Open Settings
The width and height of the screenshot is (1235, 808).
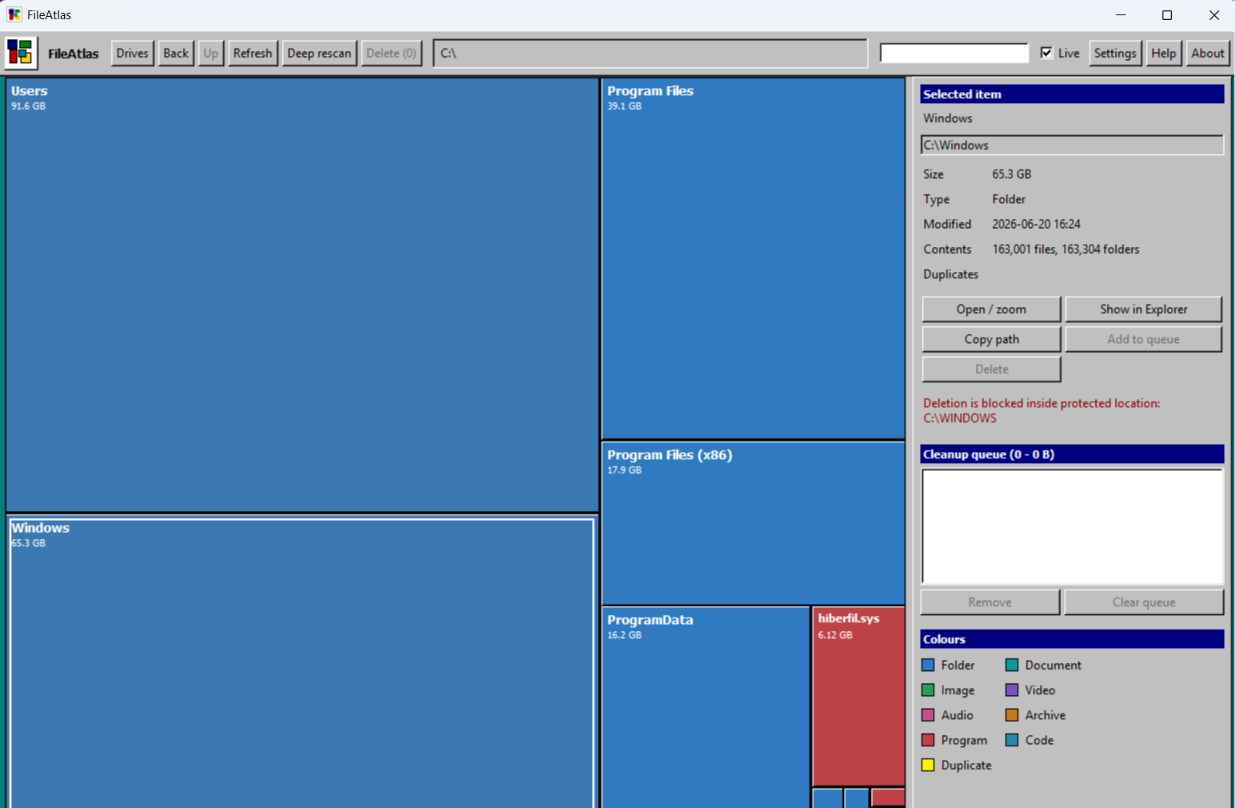point(1115,53)
